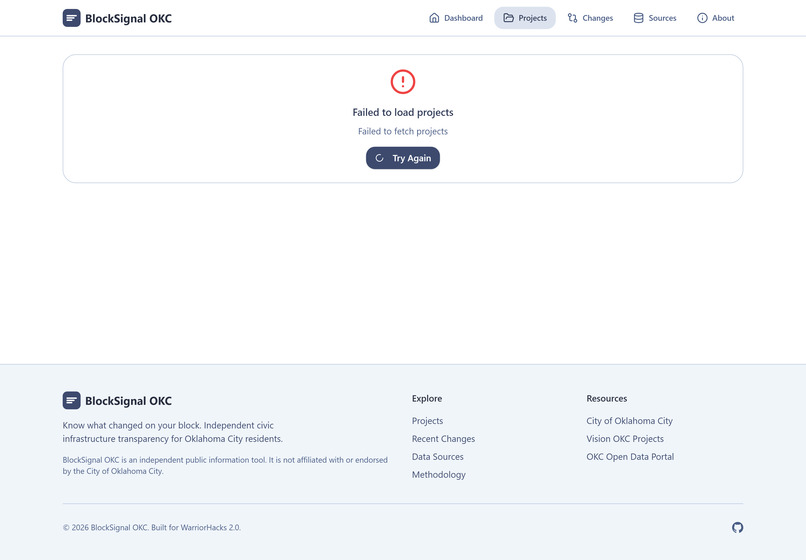
Task: Open the Vision OKC Projects link
Action: [x=625, y=439]
